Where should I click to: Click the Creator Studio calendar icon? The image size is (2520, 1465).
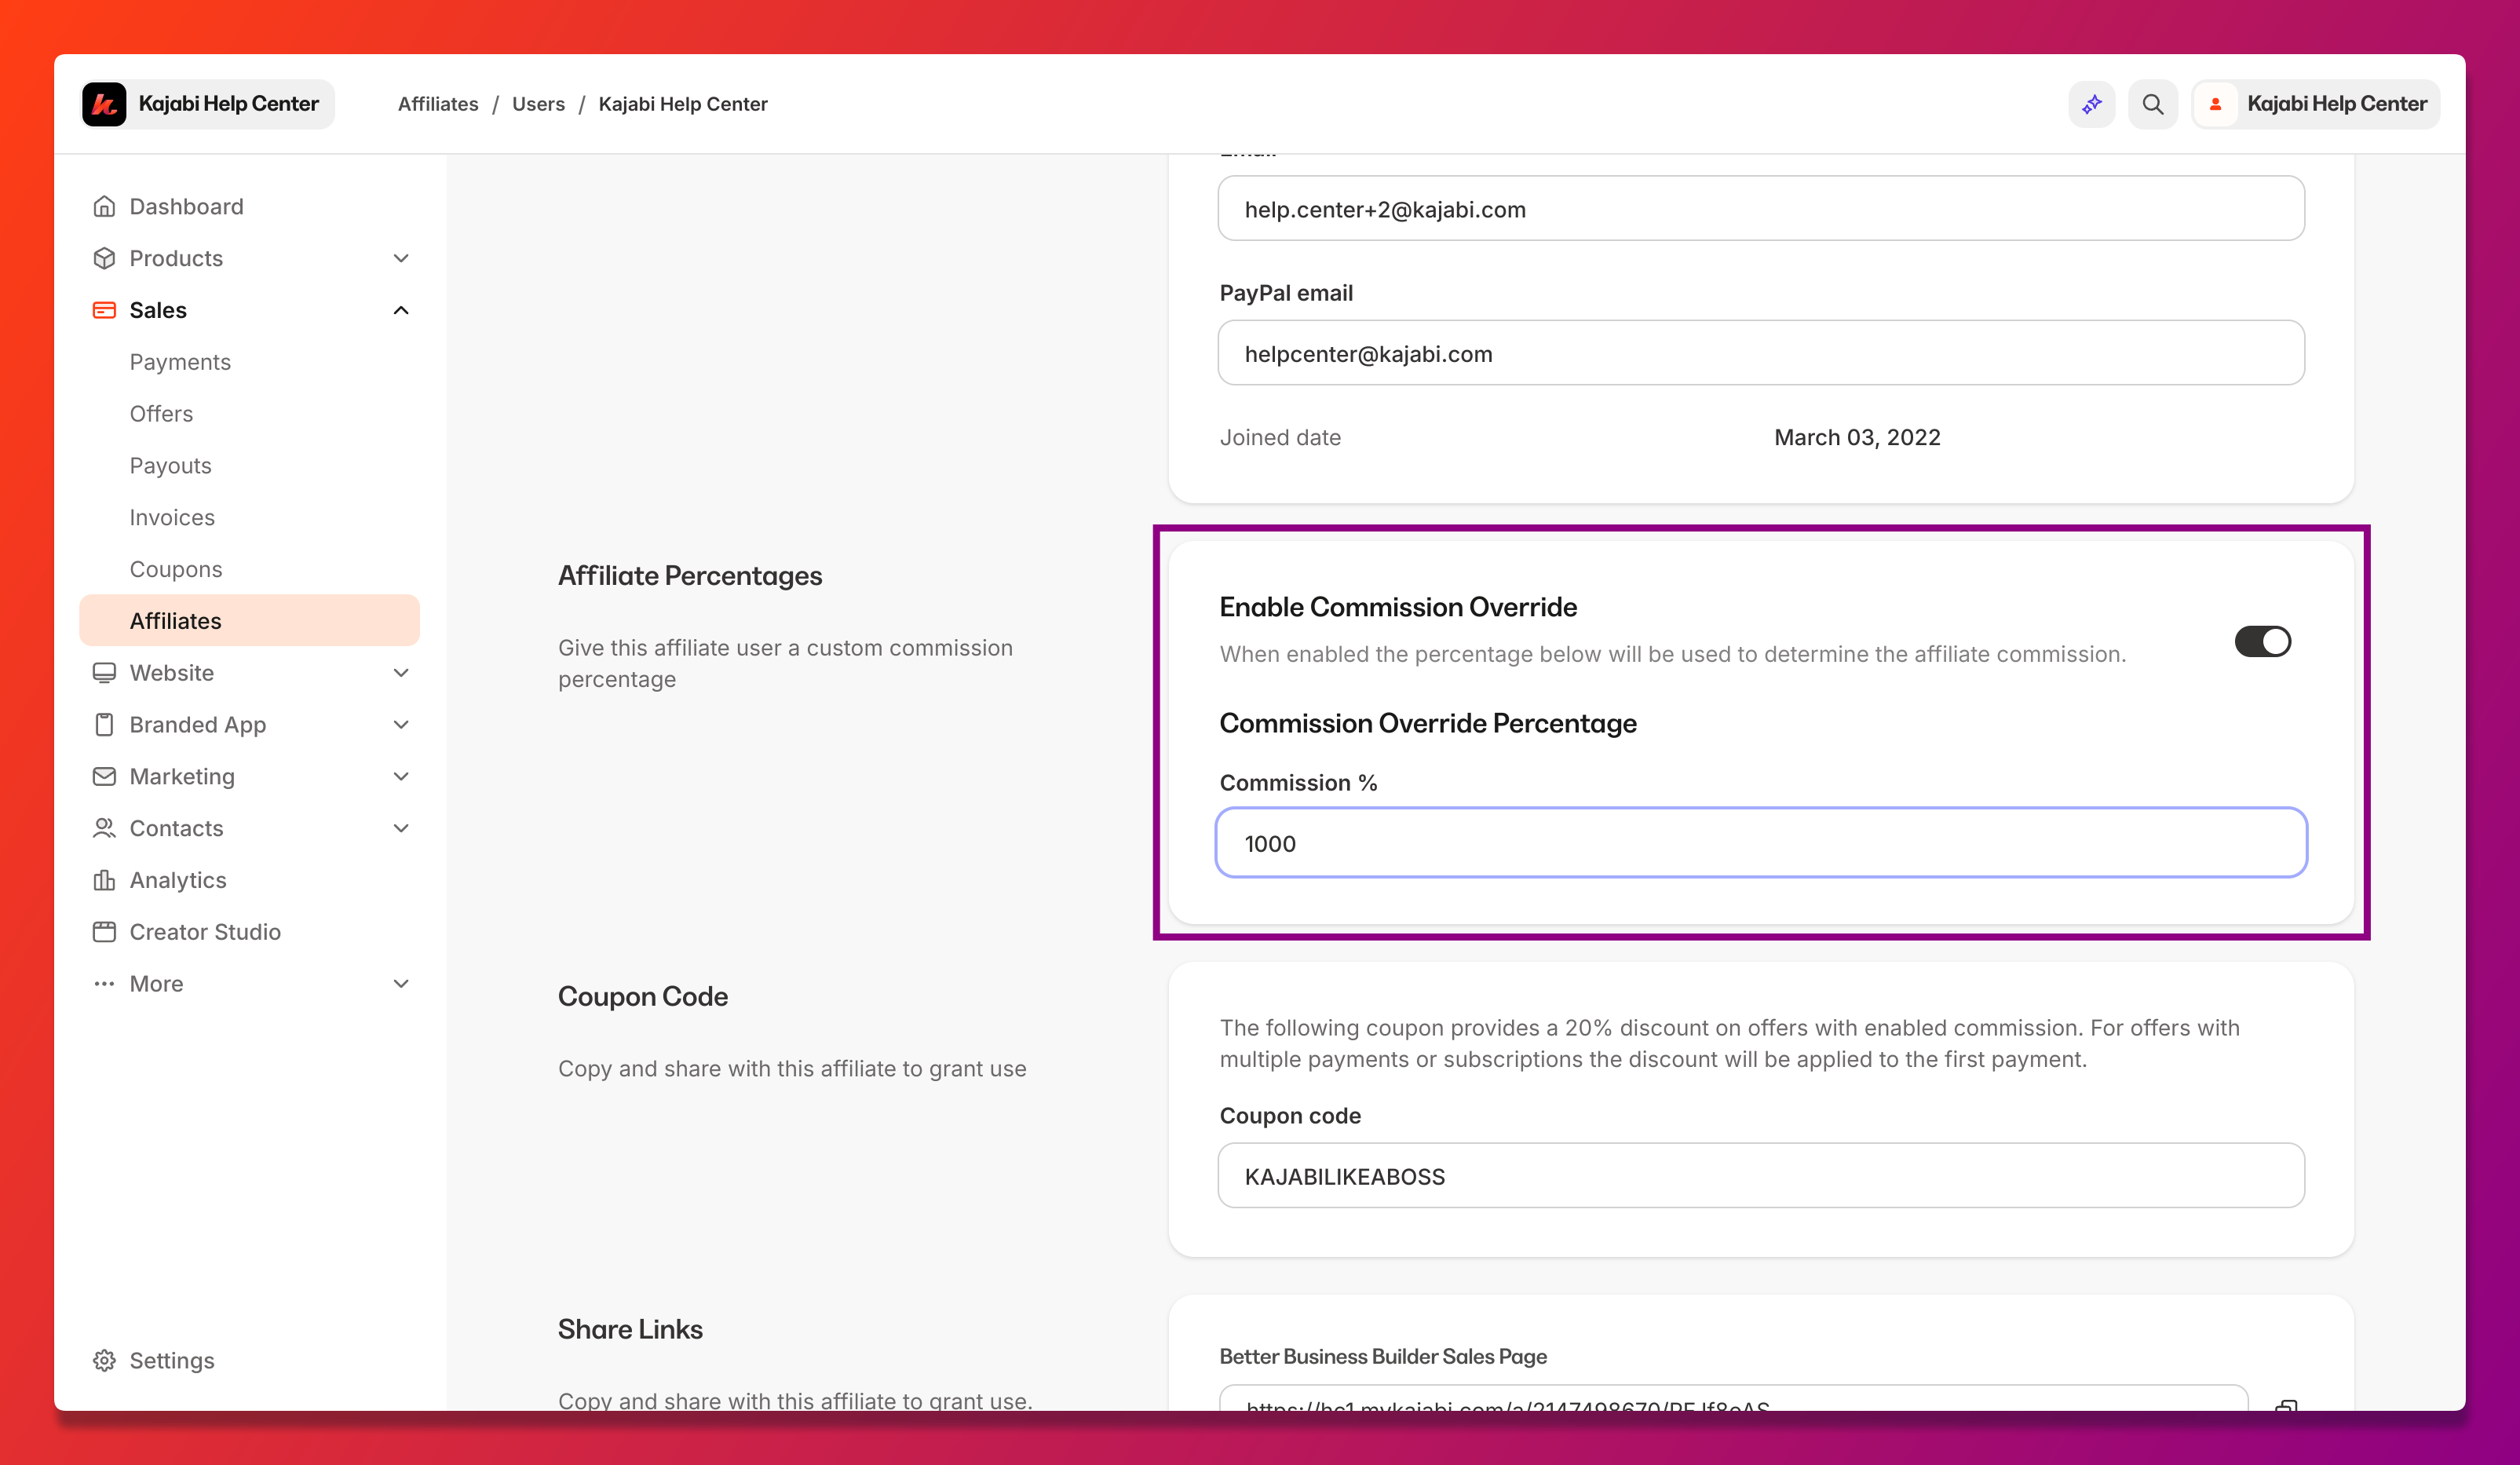(104, 932)
